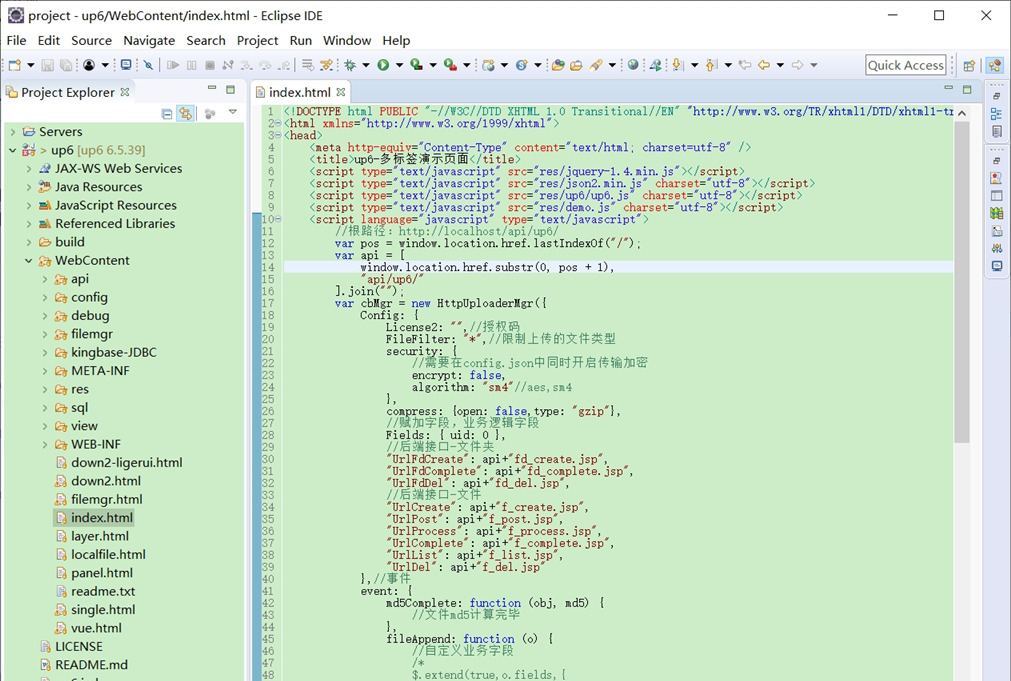Select the kingbase-JDBC folder
1011x681 pixels.
tap(113, 352)
